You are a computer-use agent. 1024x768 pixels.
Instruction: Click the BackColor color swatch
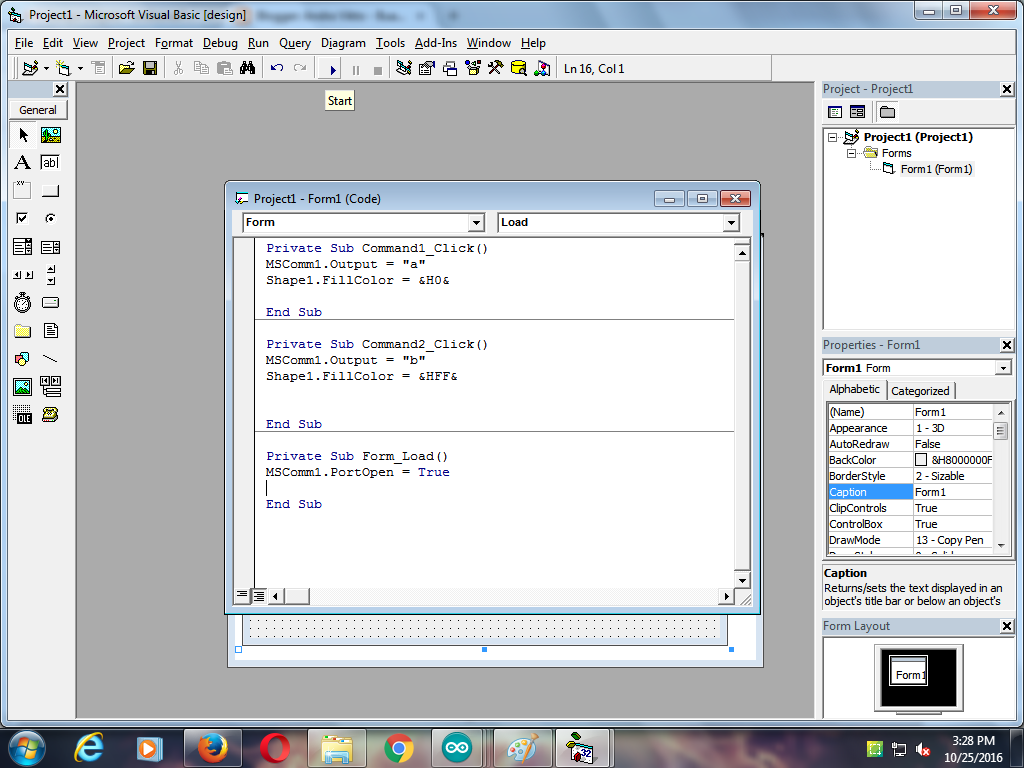pyautogui.click(x=921, y=460)
